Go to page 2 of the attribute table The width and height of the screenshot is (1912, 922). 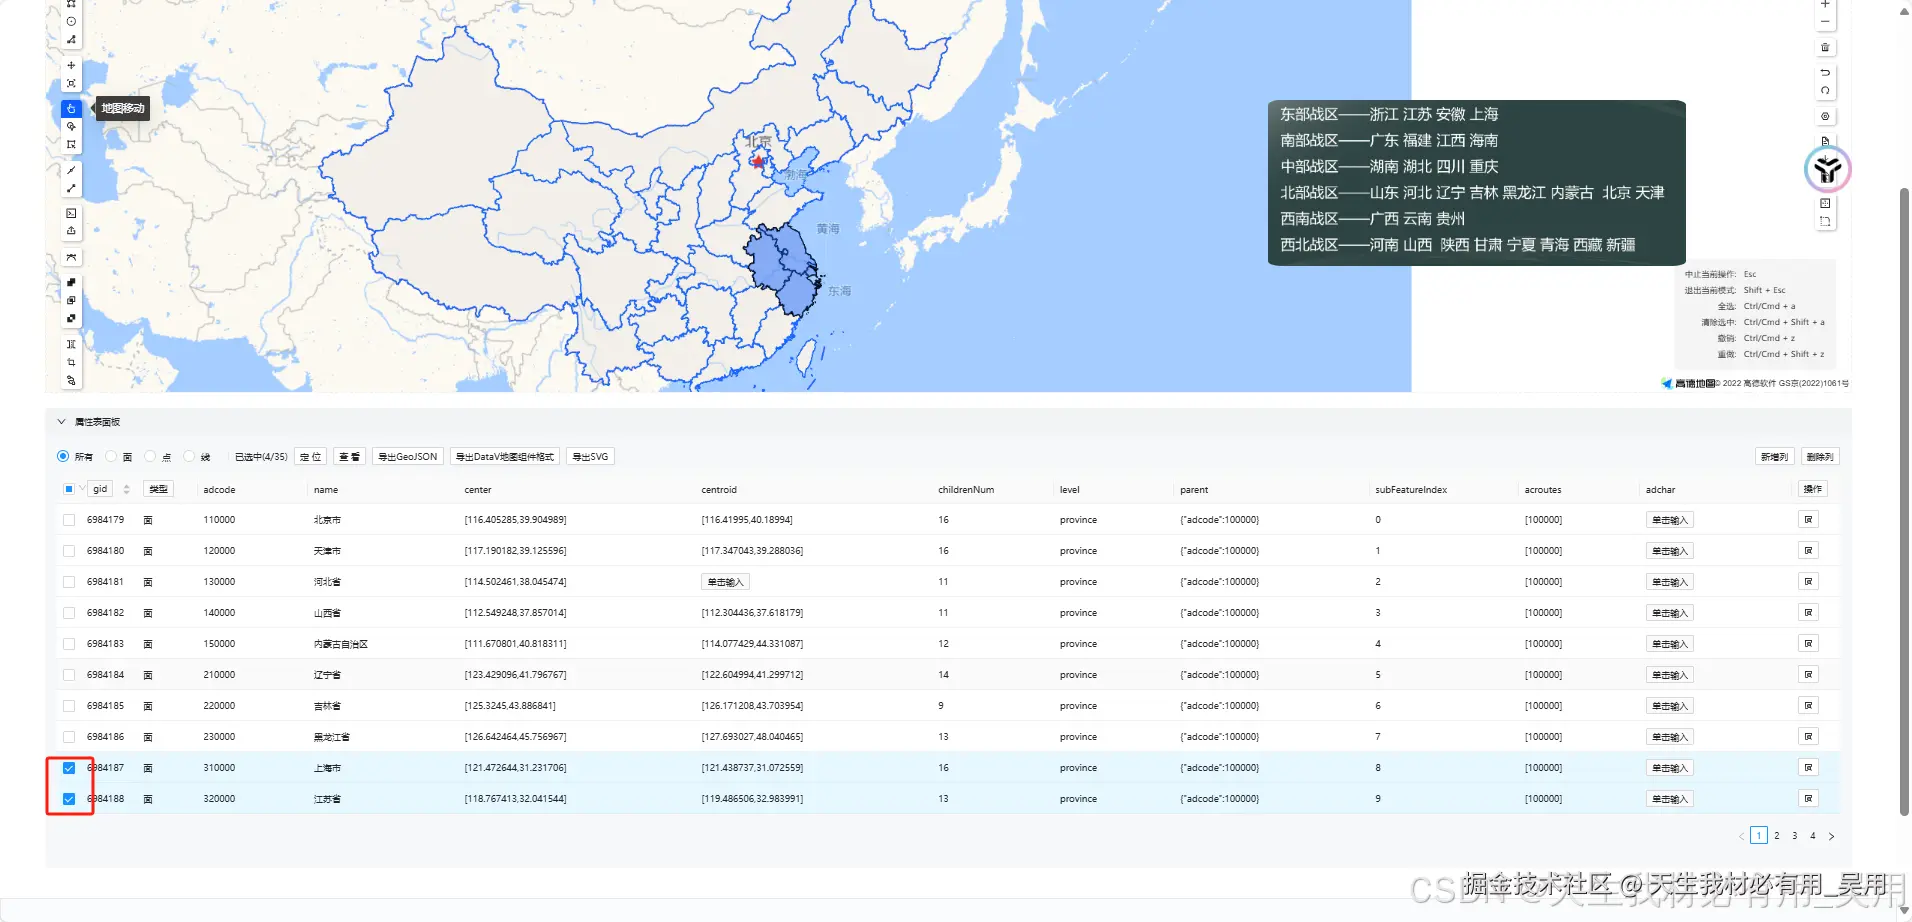[x=1777, y=835]
